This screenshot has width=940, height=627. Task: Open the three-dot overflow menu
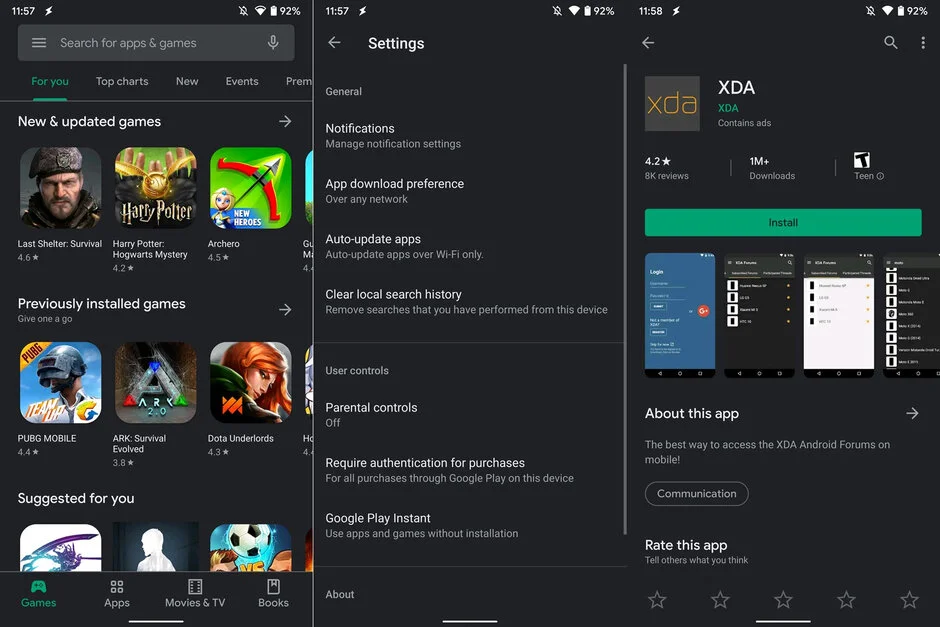pyautogui.click(x=923, y=43)
